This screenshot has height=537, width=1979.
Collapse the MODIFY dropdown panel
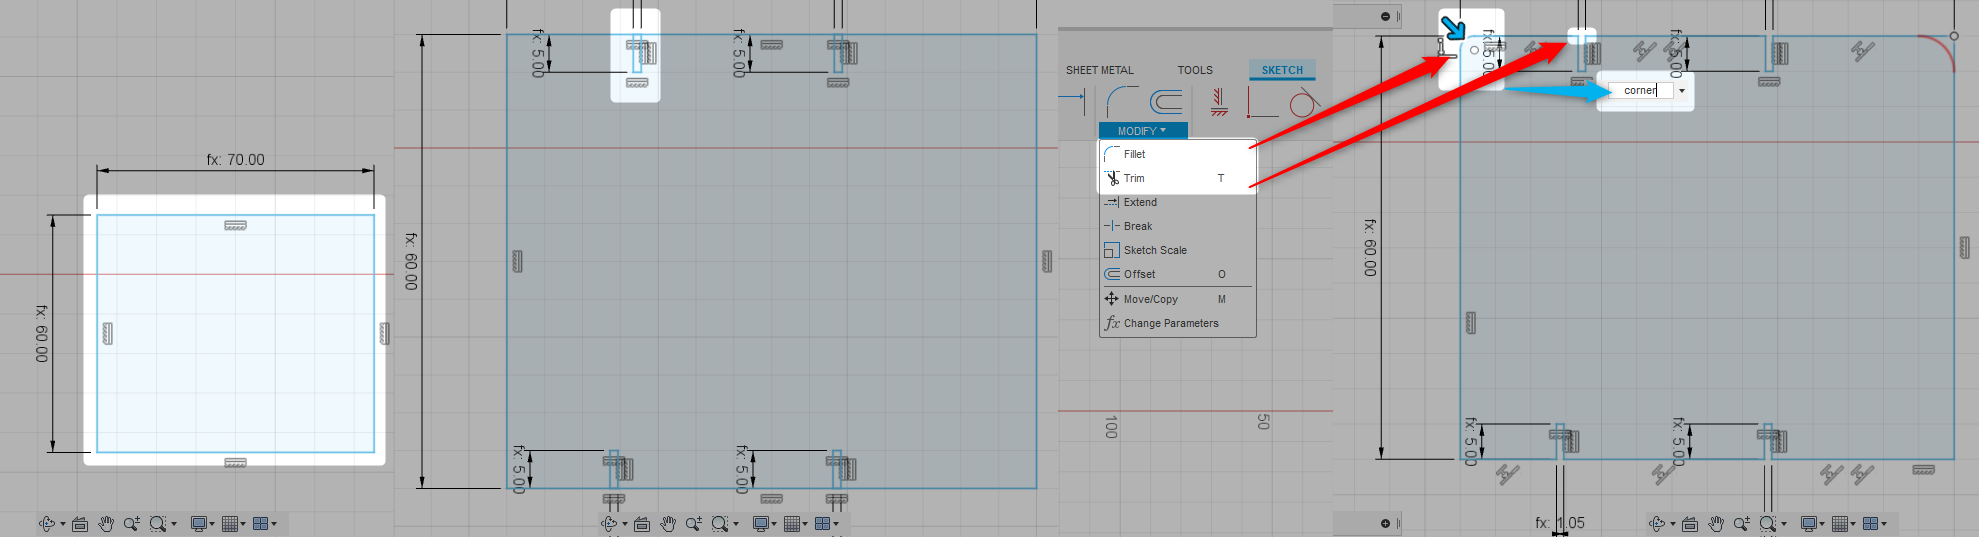coord(1142,131)
